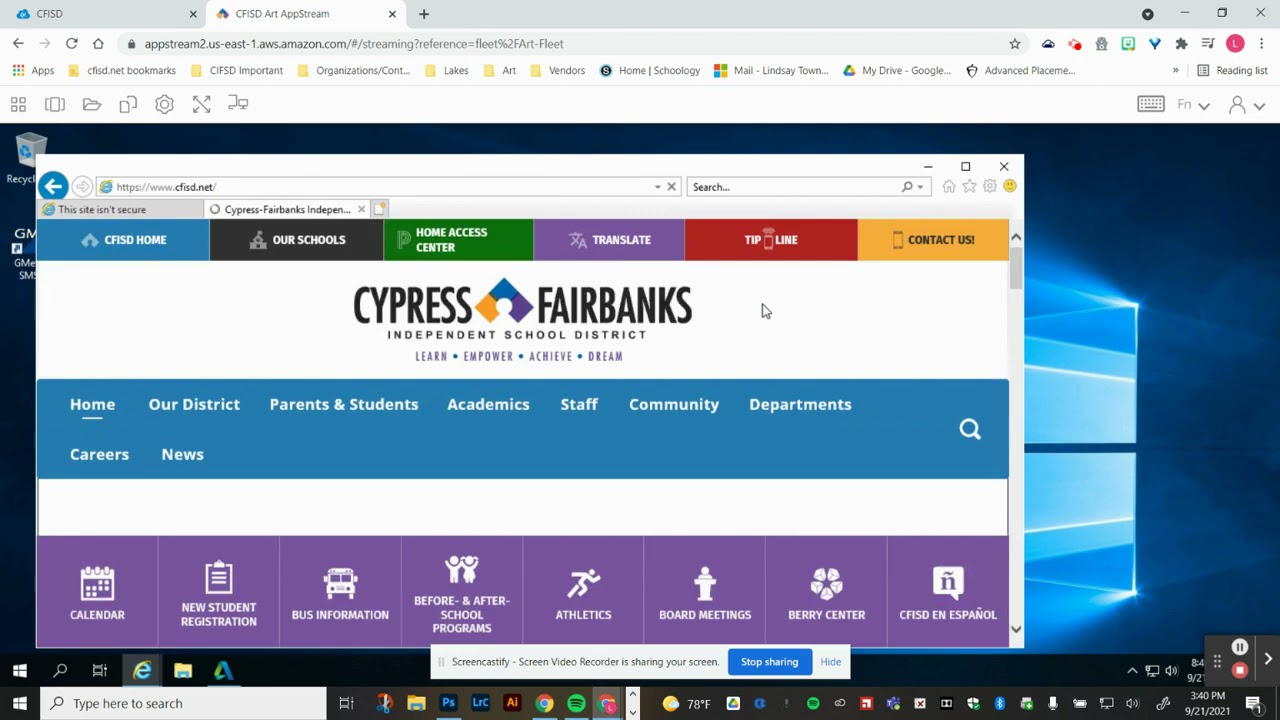
Task: Open CFISD EN ESPAÑOL quick link
Action: [x=948, y=592]
